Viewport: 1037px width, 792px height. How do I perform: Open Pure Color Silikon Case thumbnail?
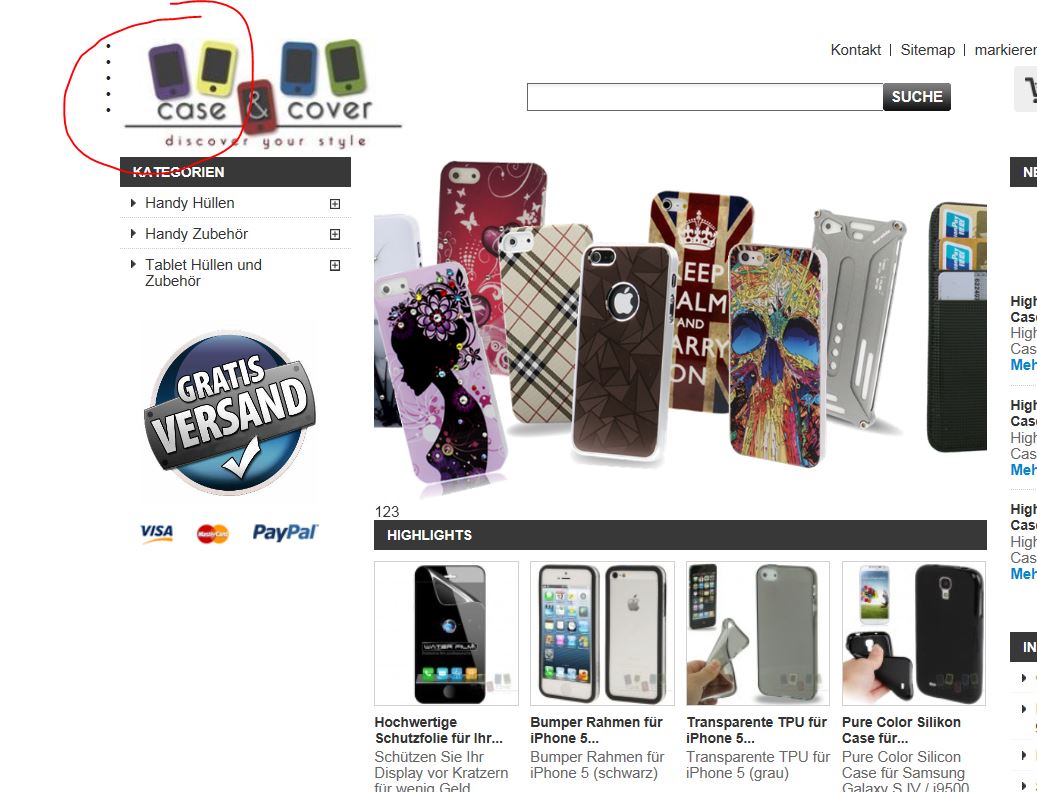(x=914, y=633)
